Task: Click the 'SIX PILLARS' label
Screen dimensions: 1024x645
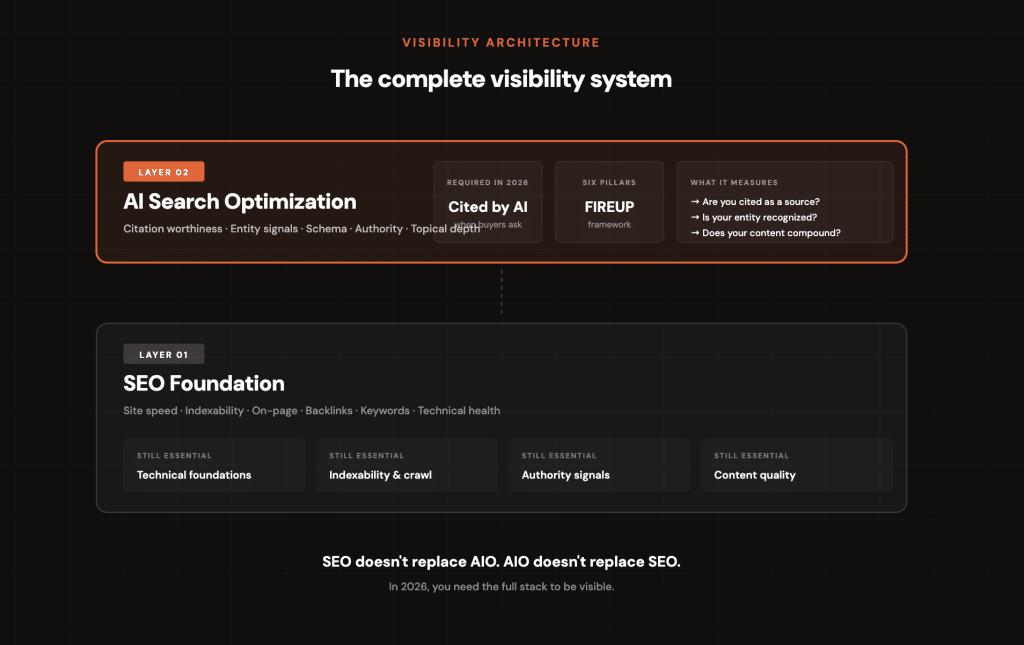Action: tap(609, 183)
